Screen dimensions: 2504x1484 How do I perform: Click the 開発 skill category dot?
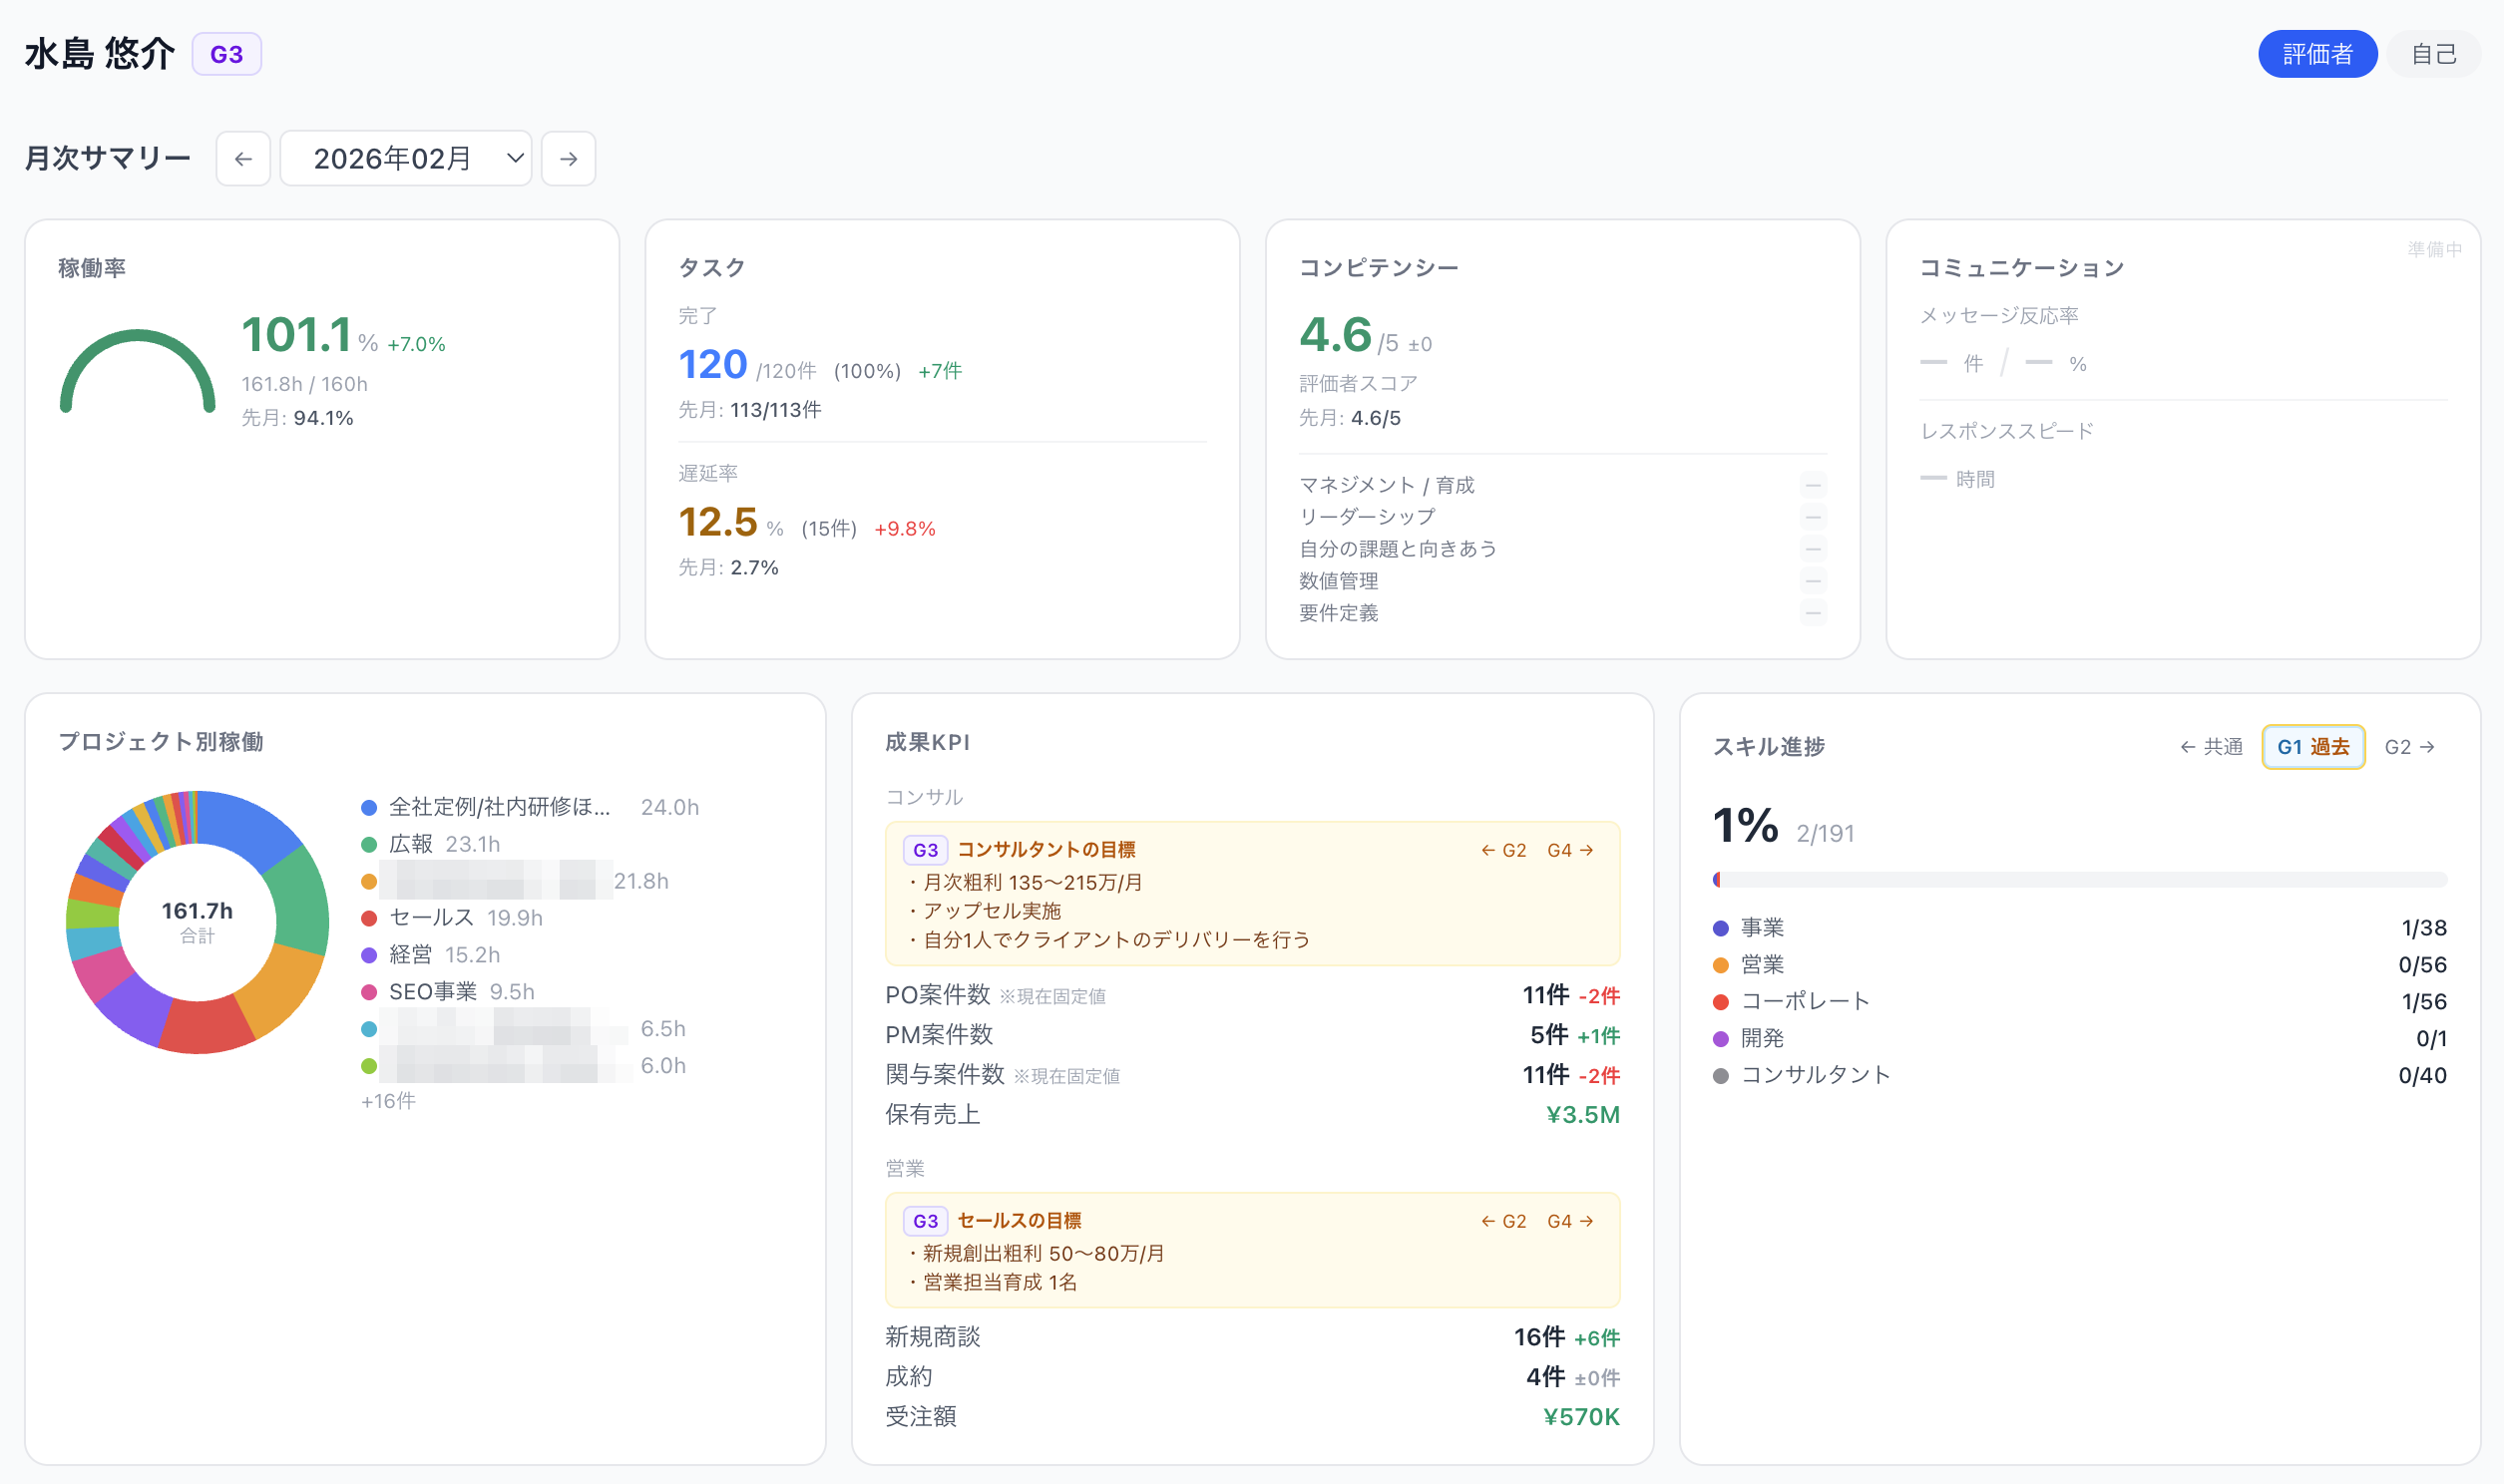pos(1721,1039)
